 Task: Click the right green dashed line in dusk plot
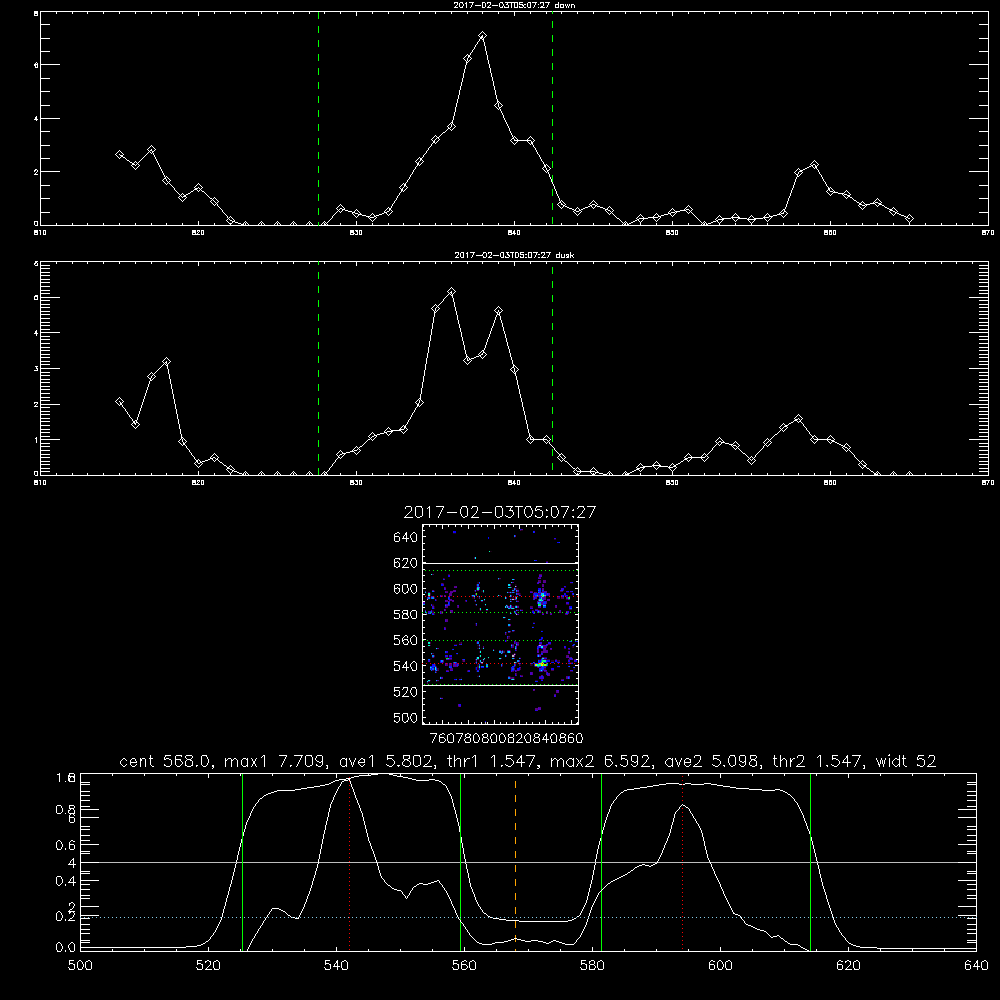pos(552,369)
